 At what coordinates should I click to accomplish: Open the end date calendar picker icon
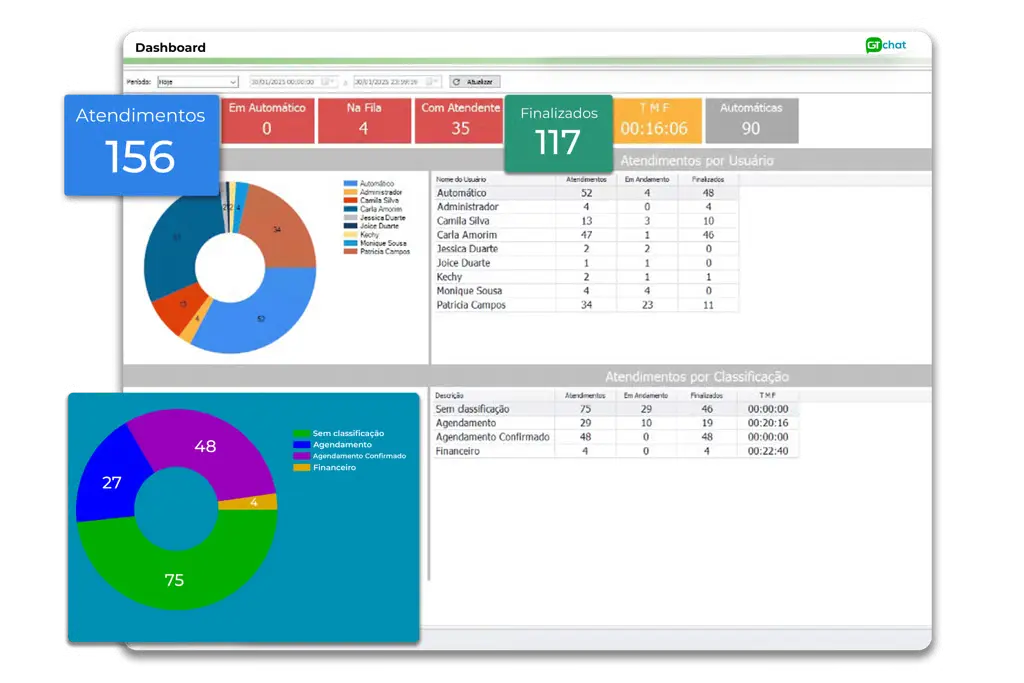pyautogui.click(x=428, y=82)
